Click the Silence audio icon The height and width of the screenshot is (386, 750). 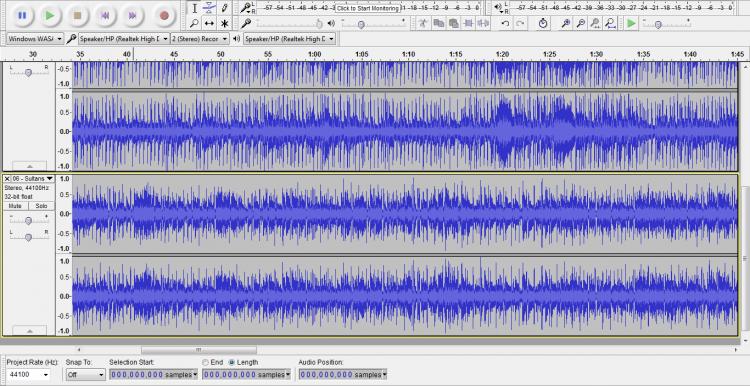pyautogui.click(x=483, y=23)
